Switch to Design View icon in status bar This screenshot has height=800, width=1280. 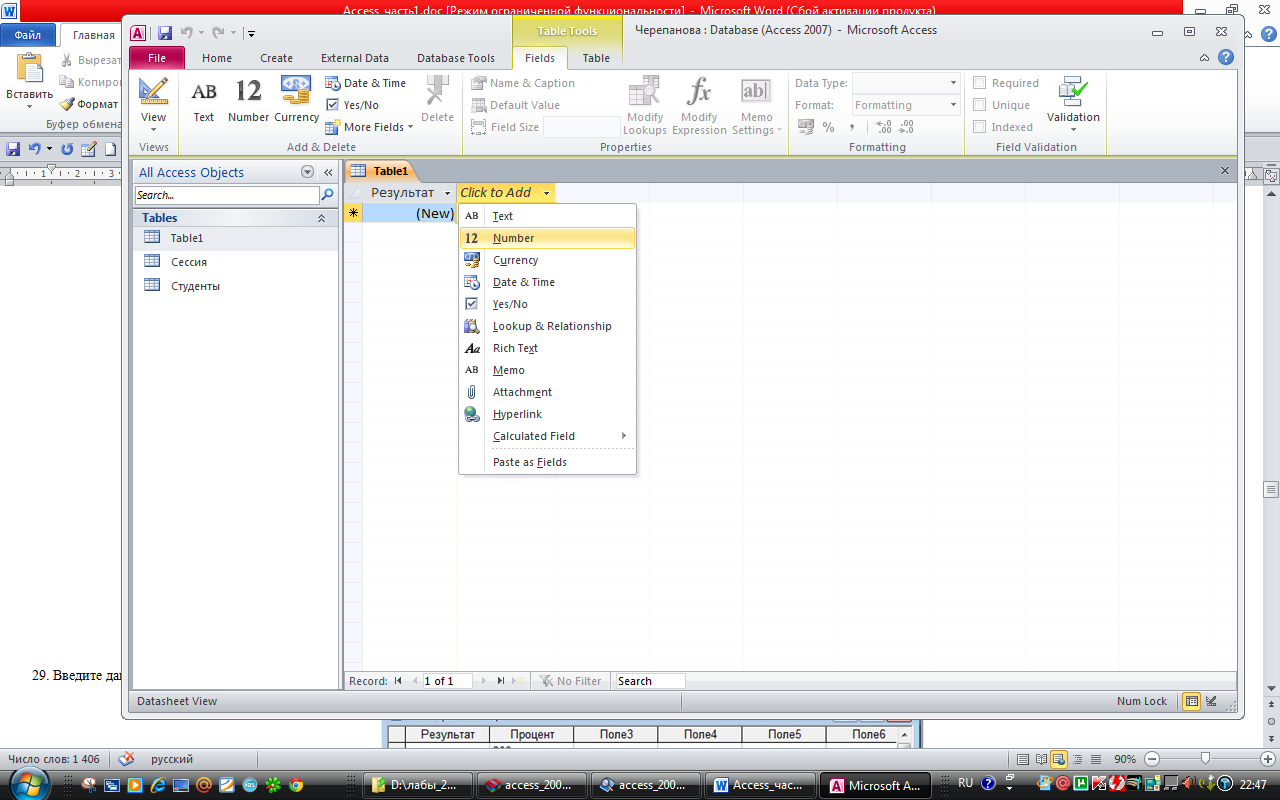(x=1211, y=701)
